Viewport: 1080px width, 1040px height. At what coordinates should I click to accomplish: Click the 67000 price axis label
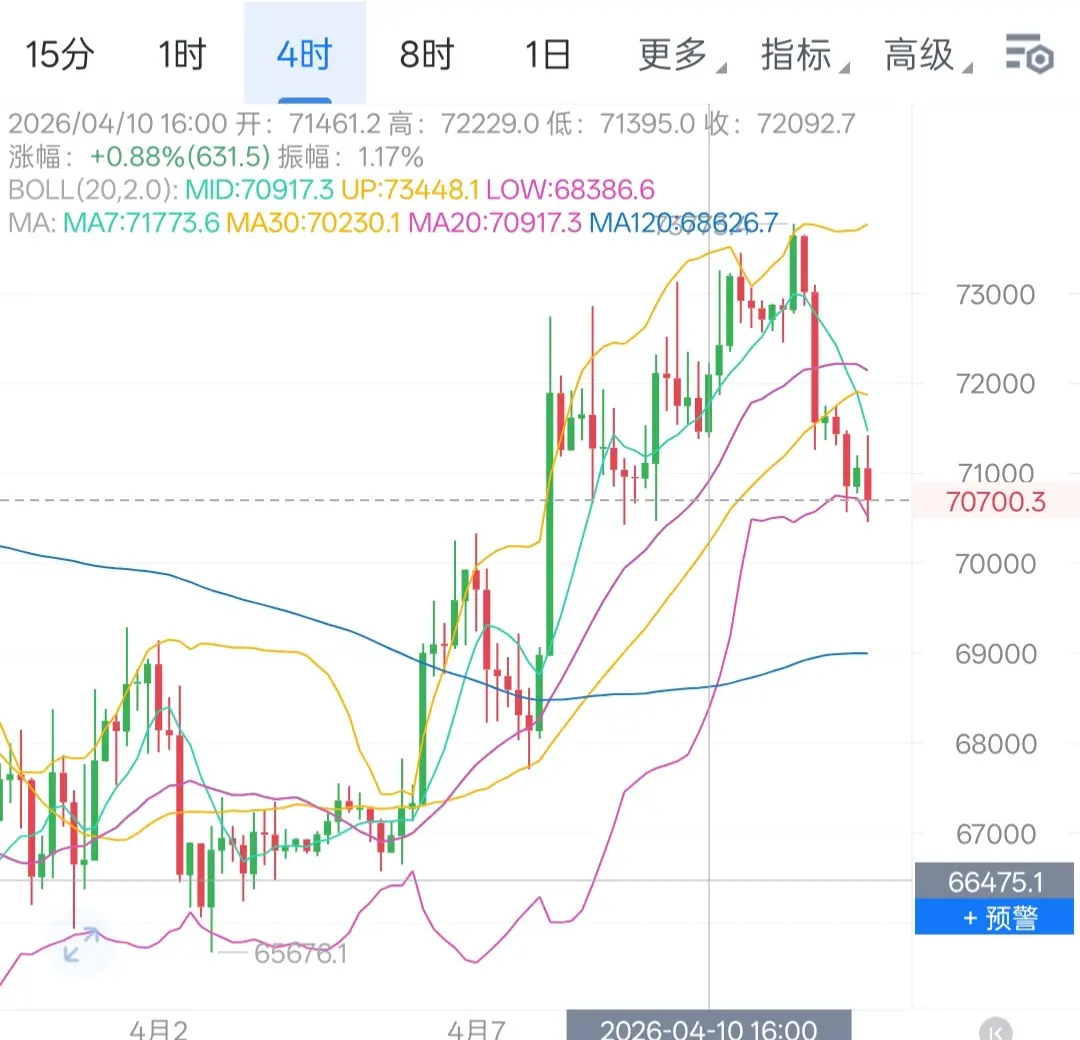tap(995, 834)
